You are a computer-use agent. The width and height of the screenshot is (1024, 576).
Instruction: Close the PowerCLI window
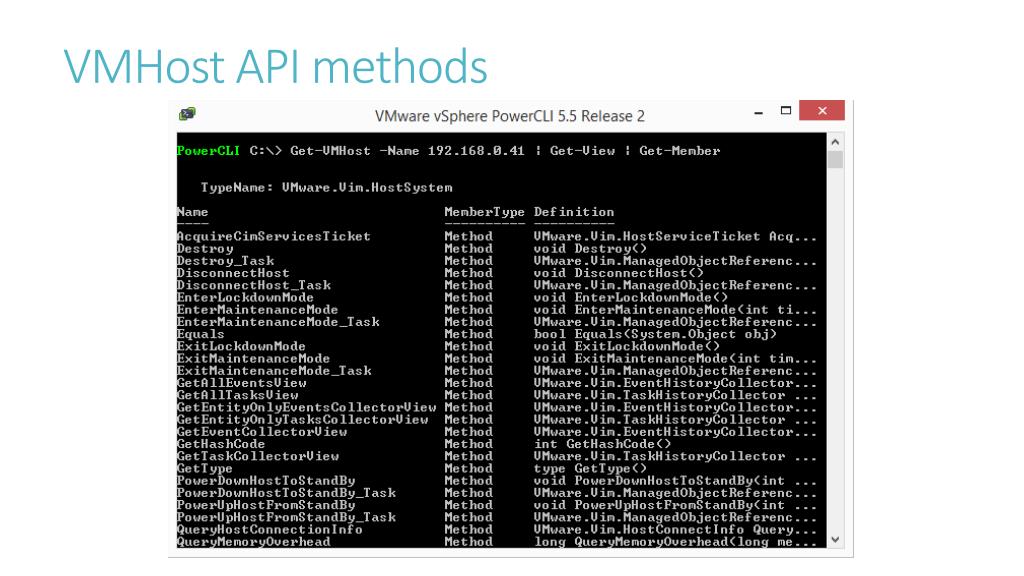pos(822,110)
